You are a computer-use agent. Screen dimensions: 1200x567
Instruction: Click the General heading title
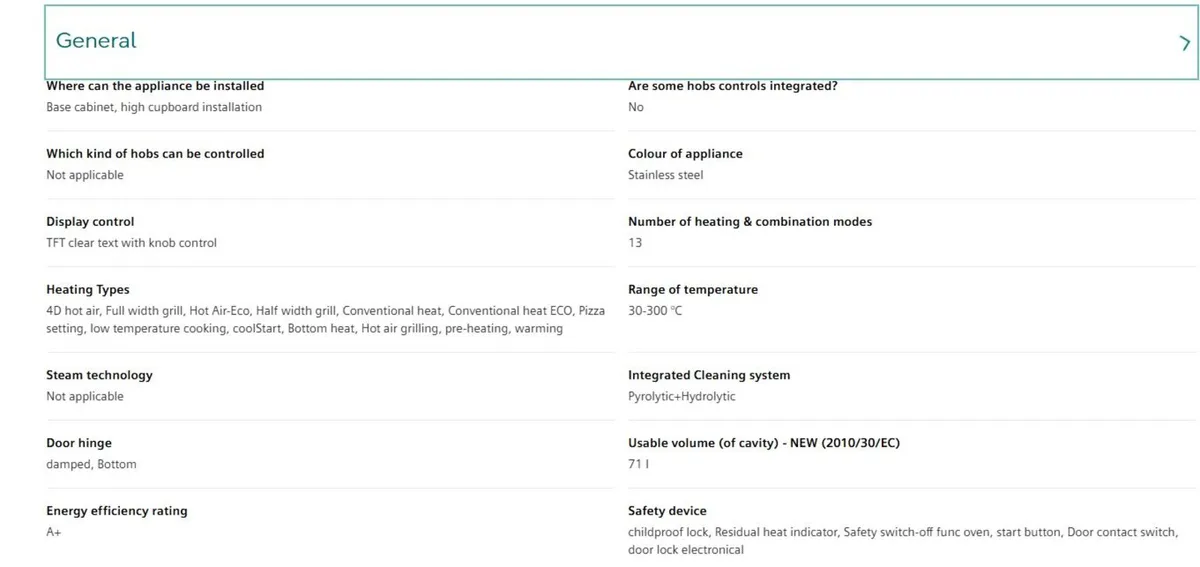[x=96, y=41]
